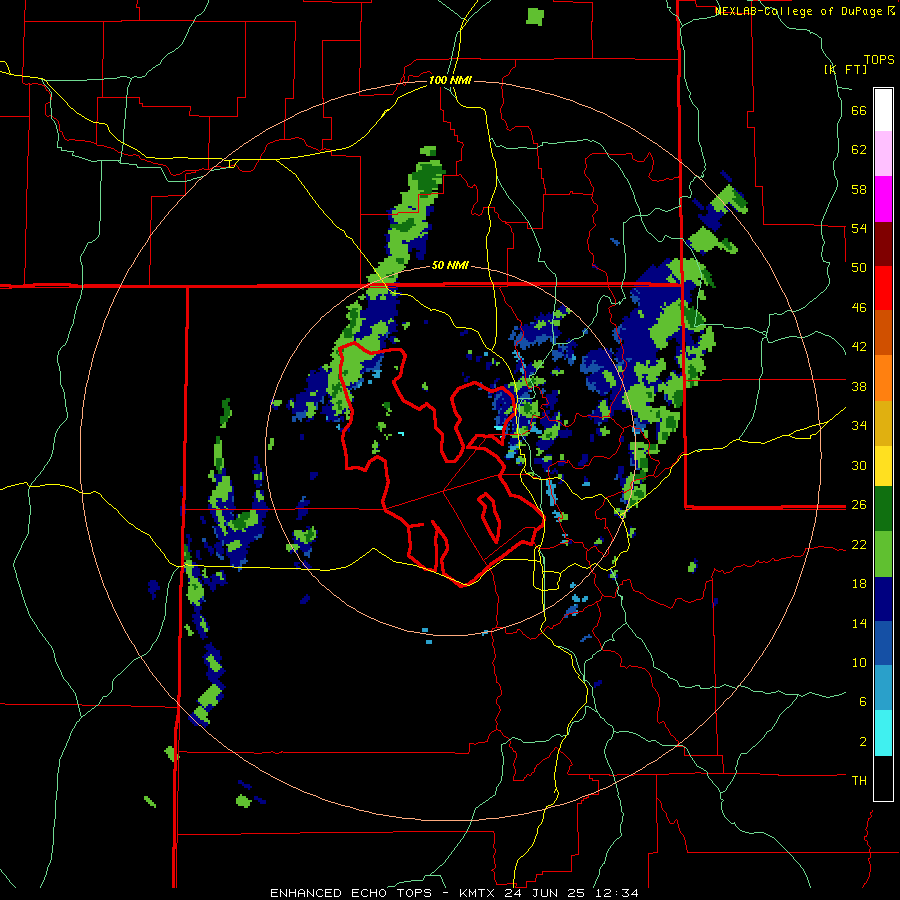Click the legend label 'TH'

(x=859, y=781)
